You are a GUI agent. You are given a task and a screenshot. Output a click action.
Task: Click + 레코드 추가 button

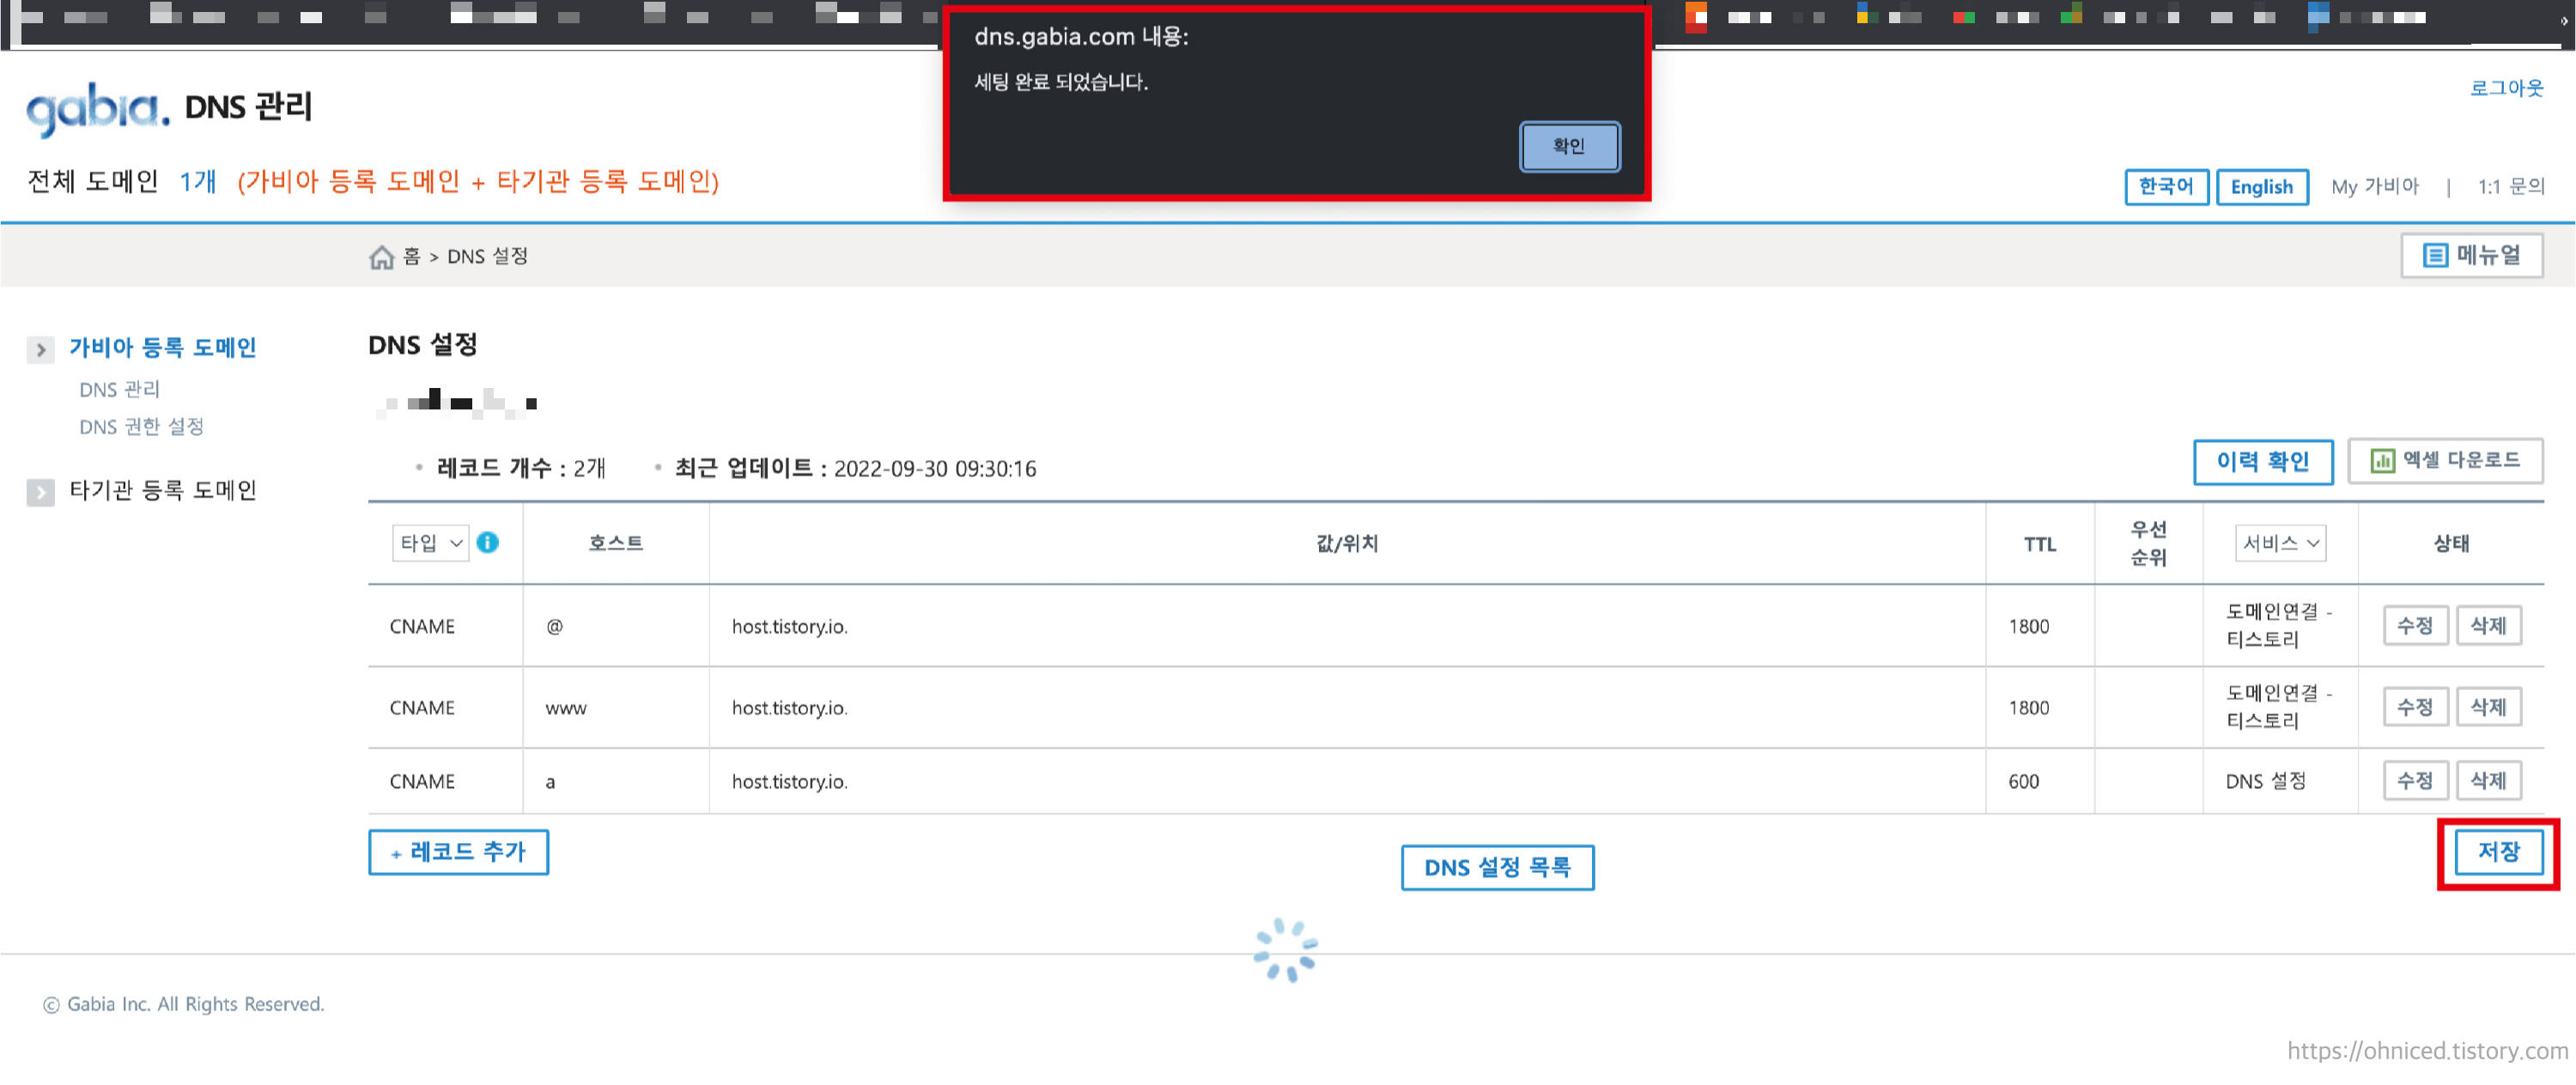tap(458, 852)
